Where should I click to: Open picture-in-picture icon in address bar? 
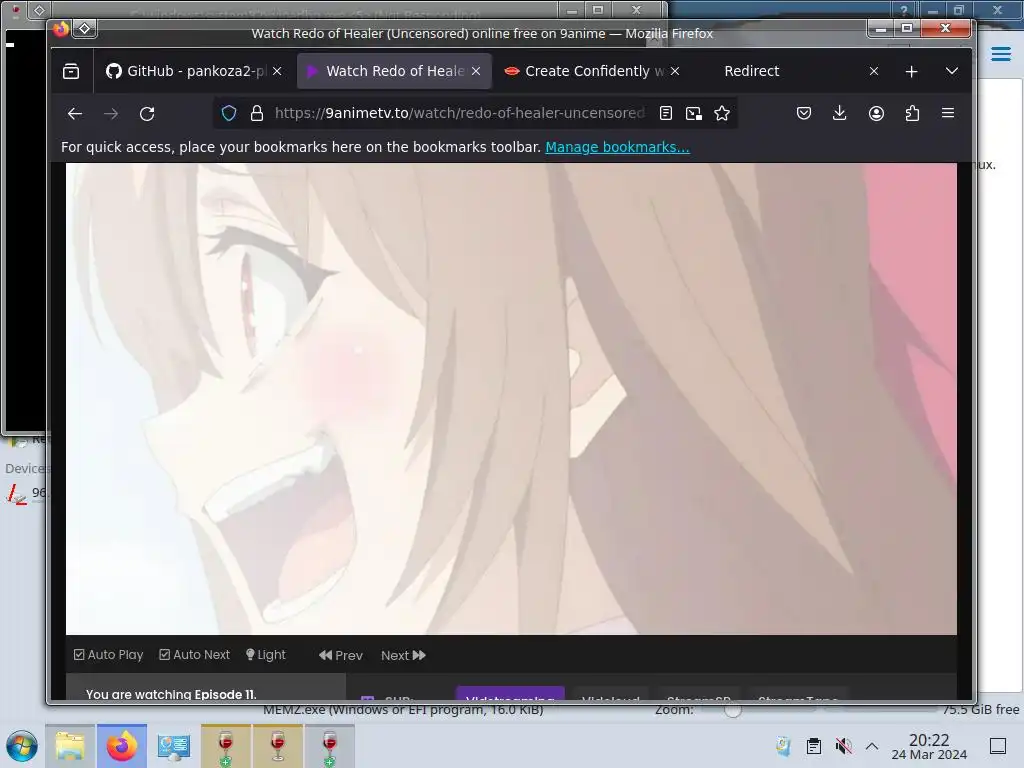(694, 114)
